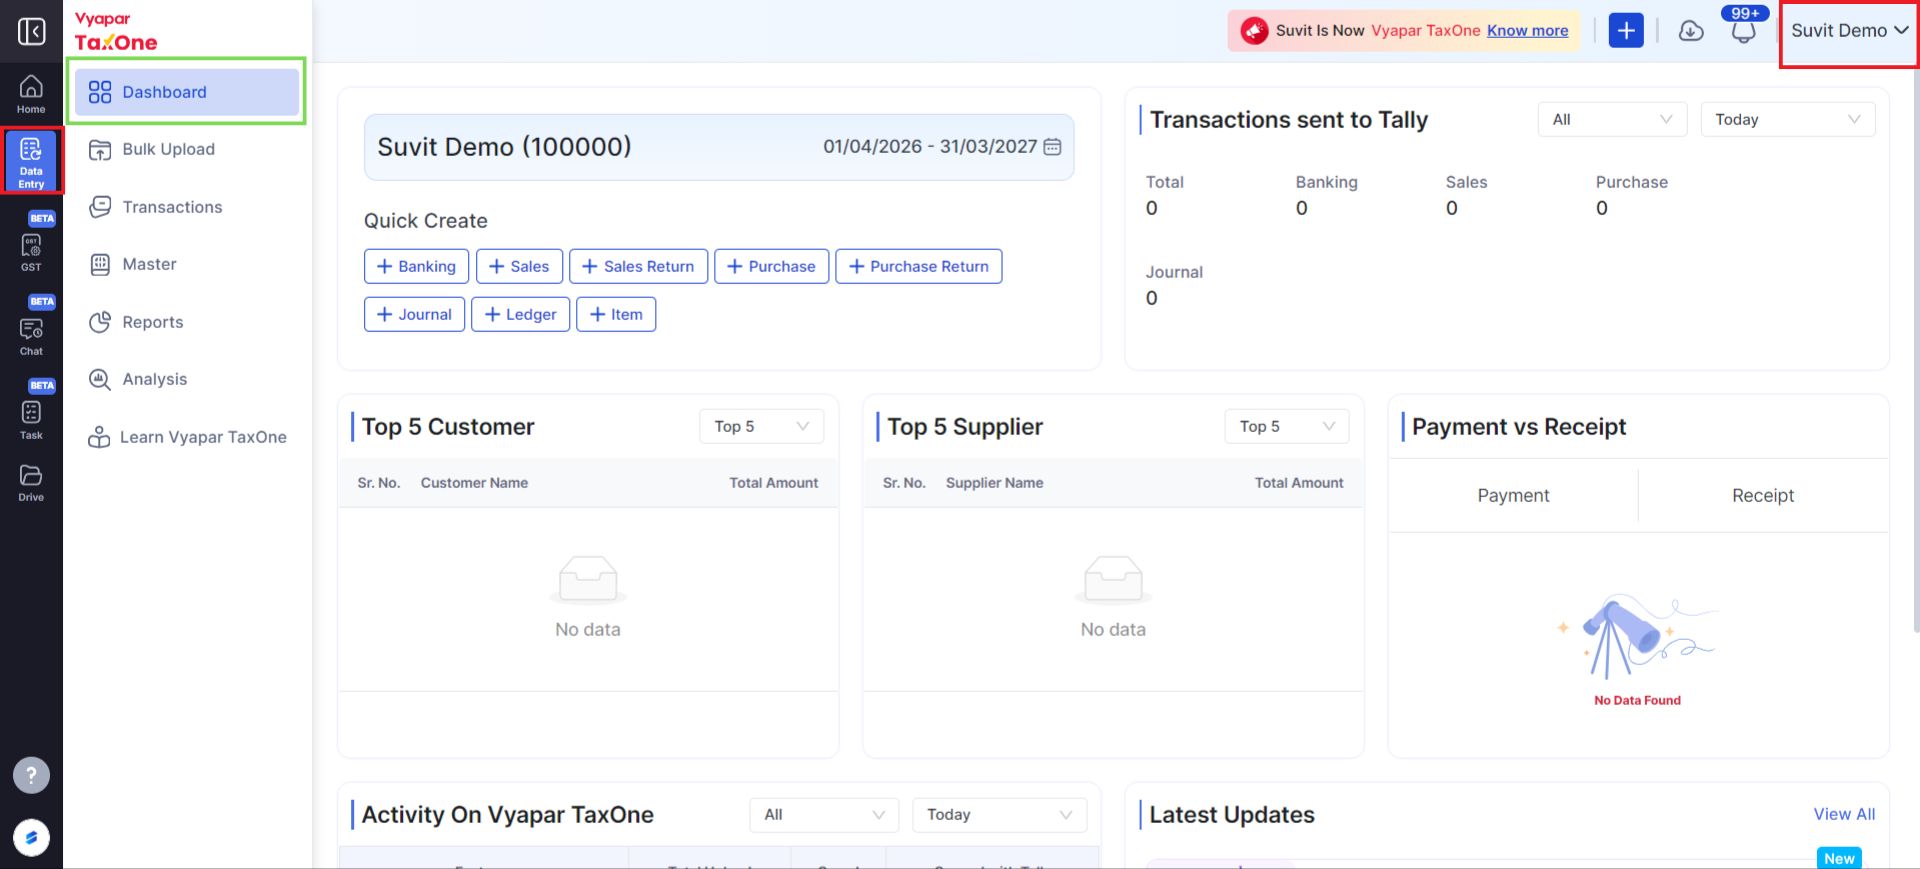The image size is (1920, 869).
Task: Quick create a Purchase Return entry
Action: pos(918,266)
